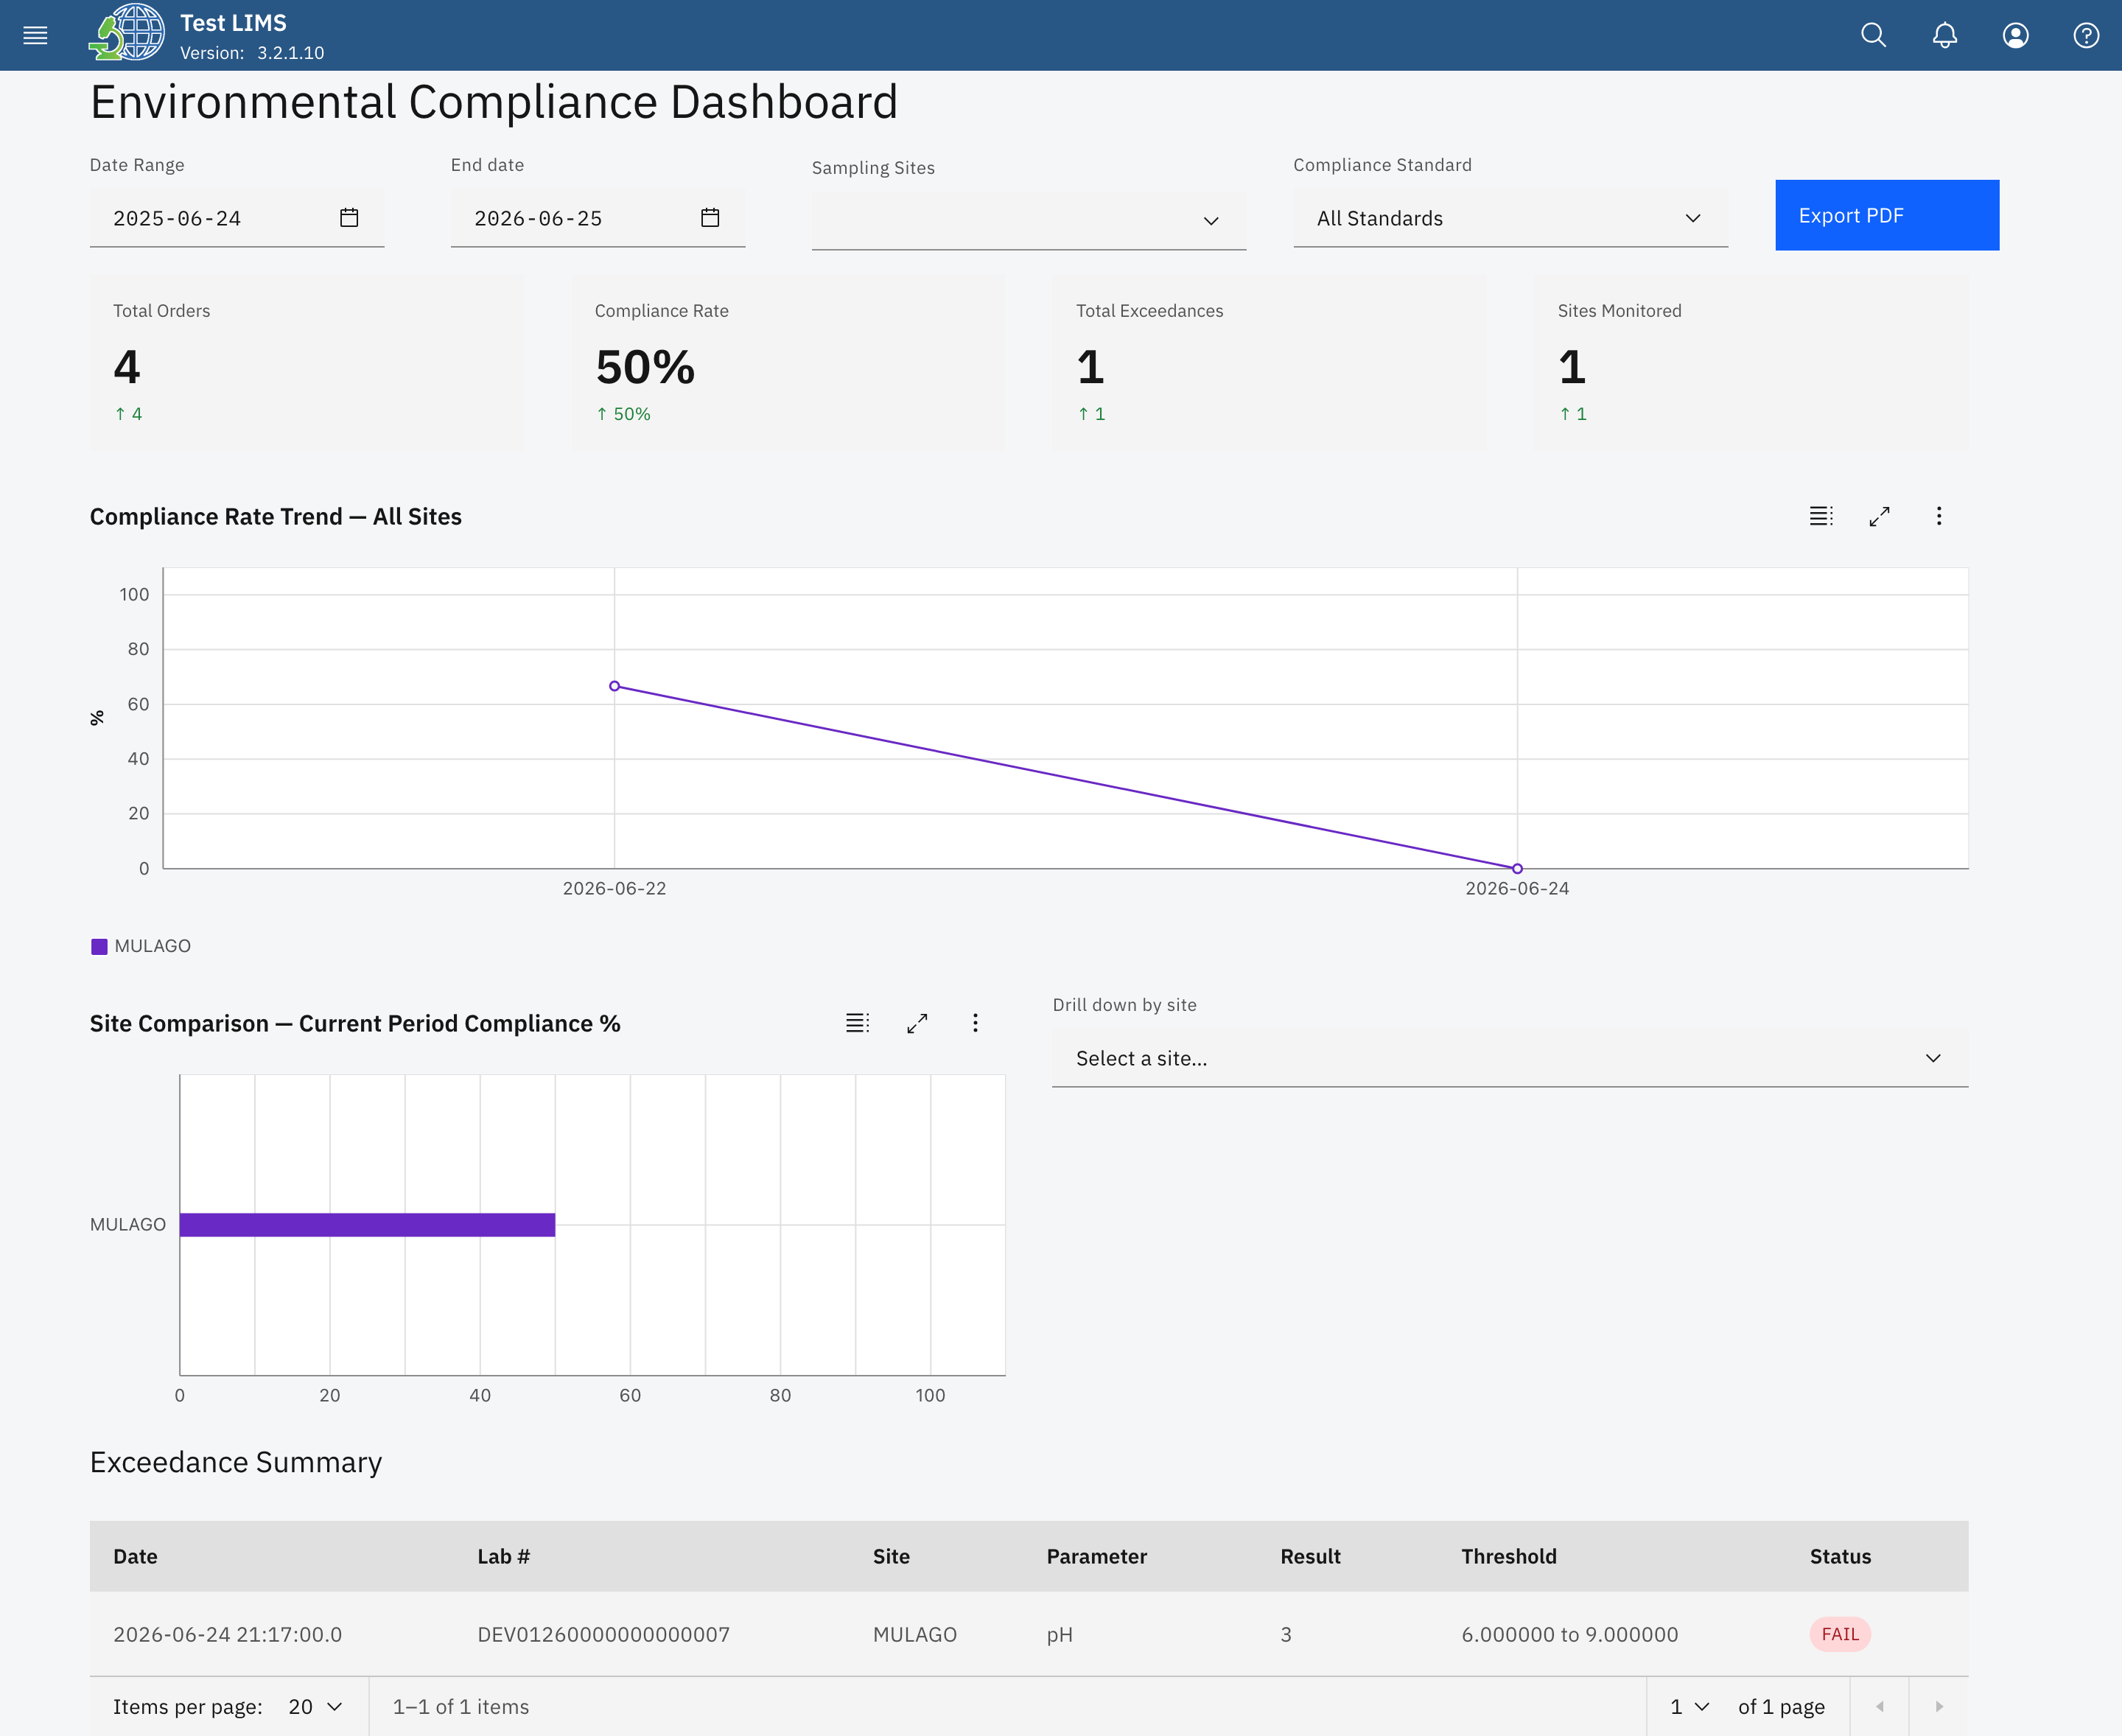Click the purple MULAGO bar in Site Comparison
Screen dimensions: 2122x1736
coord(367,1224)
